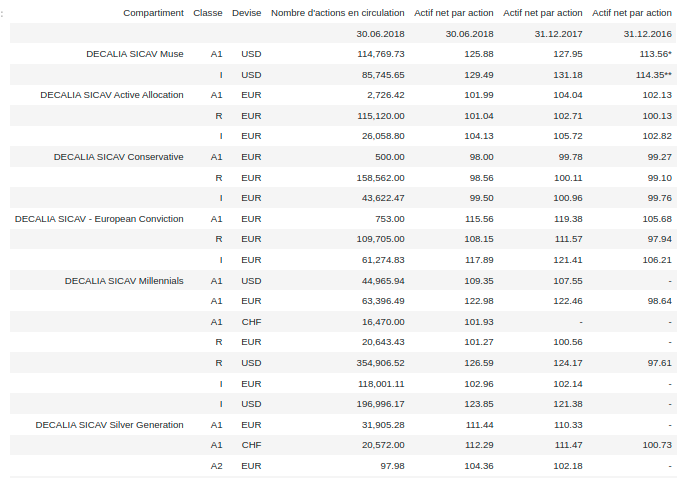Click the value 97.94
The width and height of the screenshot is (688, 478).
pyautogui.click(x=659, y=239)
